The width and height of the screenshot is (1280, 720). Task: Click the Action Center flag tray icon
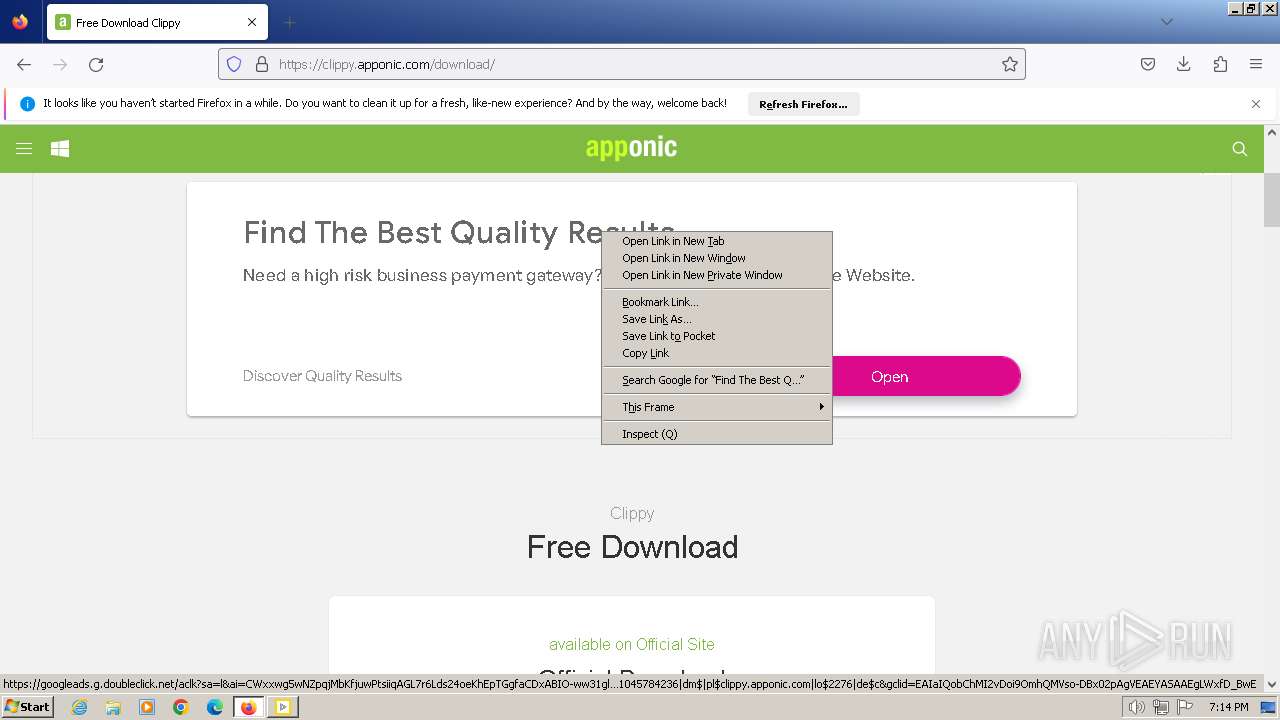(x=1185, y=707)
